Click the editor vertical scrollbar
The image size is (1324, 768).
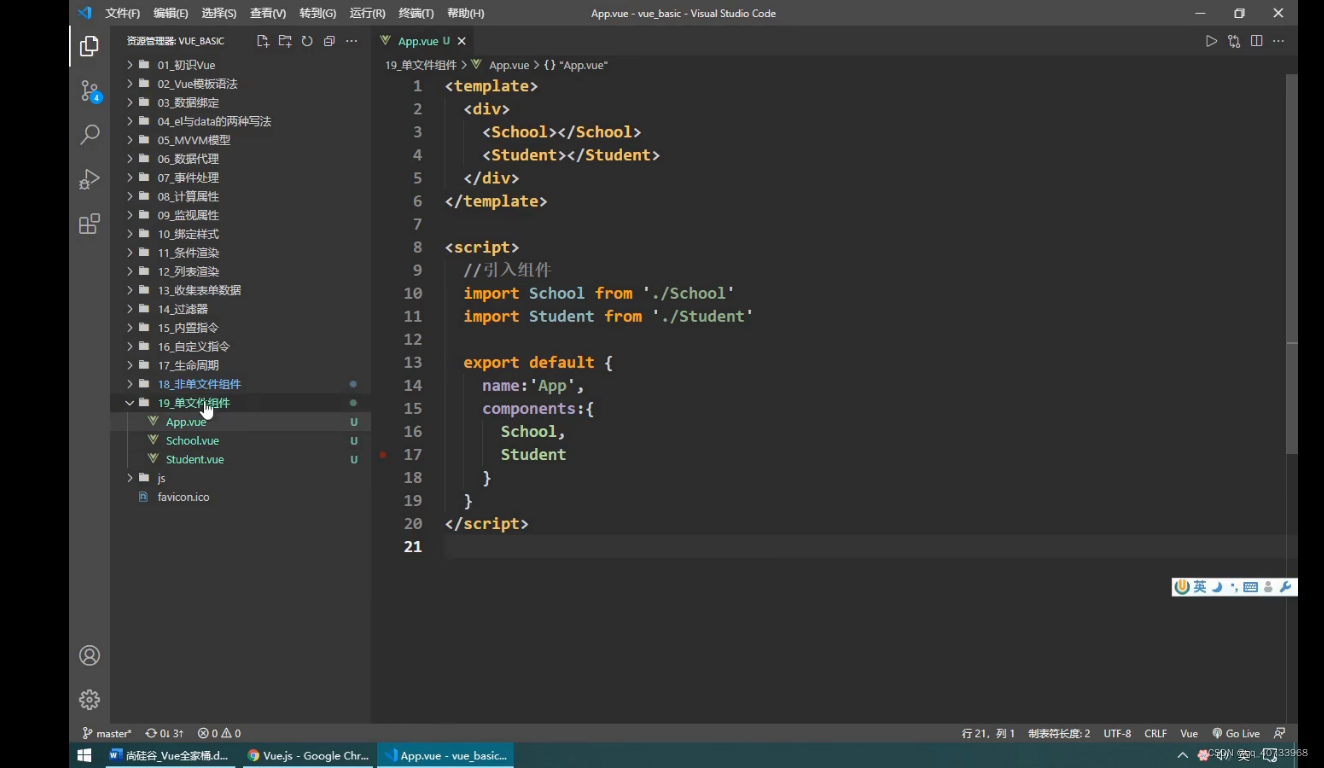point(1291,263)
